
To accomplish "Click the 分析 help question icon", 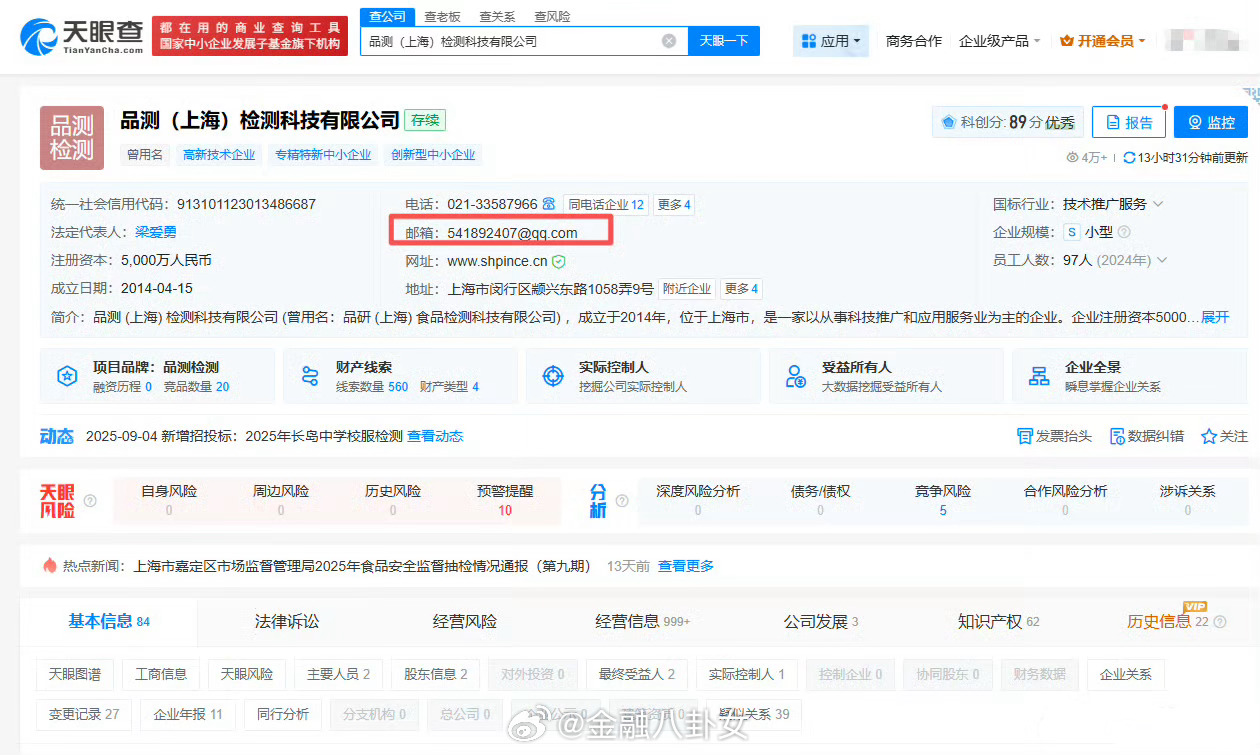I will coord(623,500).
